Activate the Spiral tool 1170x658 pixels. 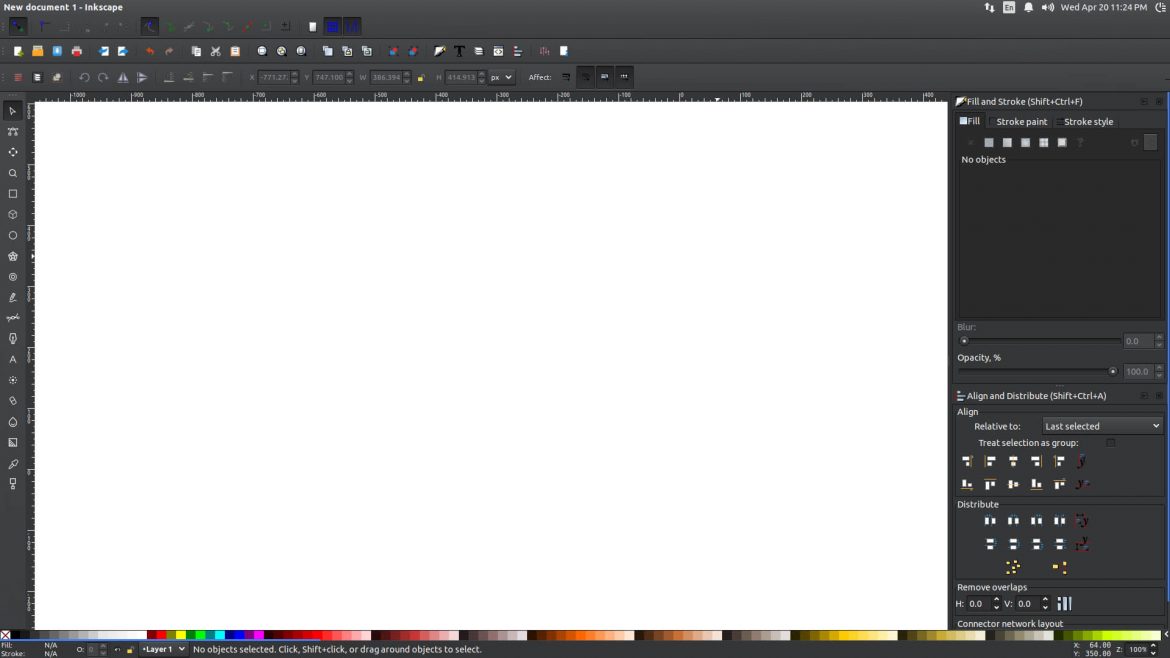point(13,277)
